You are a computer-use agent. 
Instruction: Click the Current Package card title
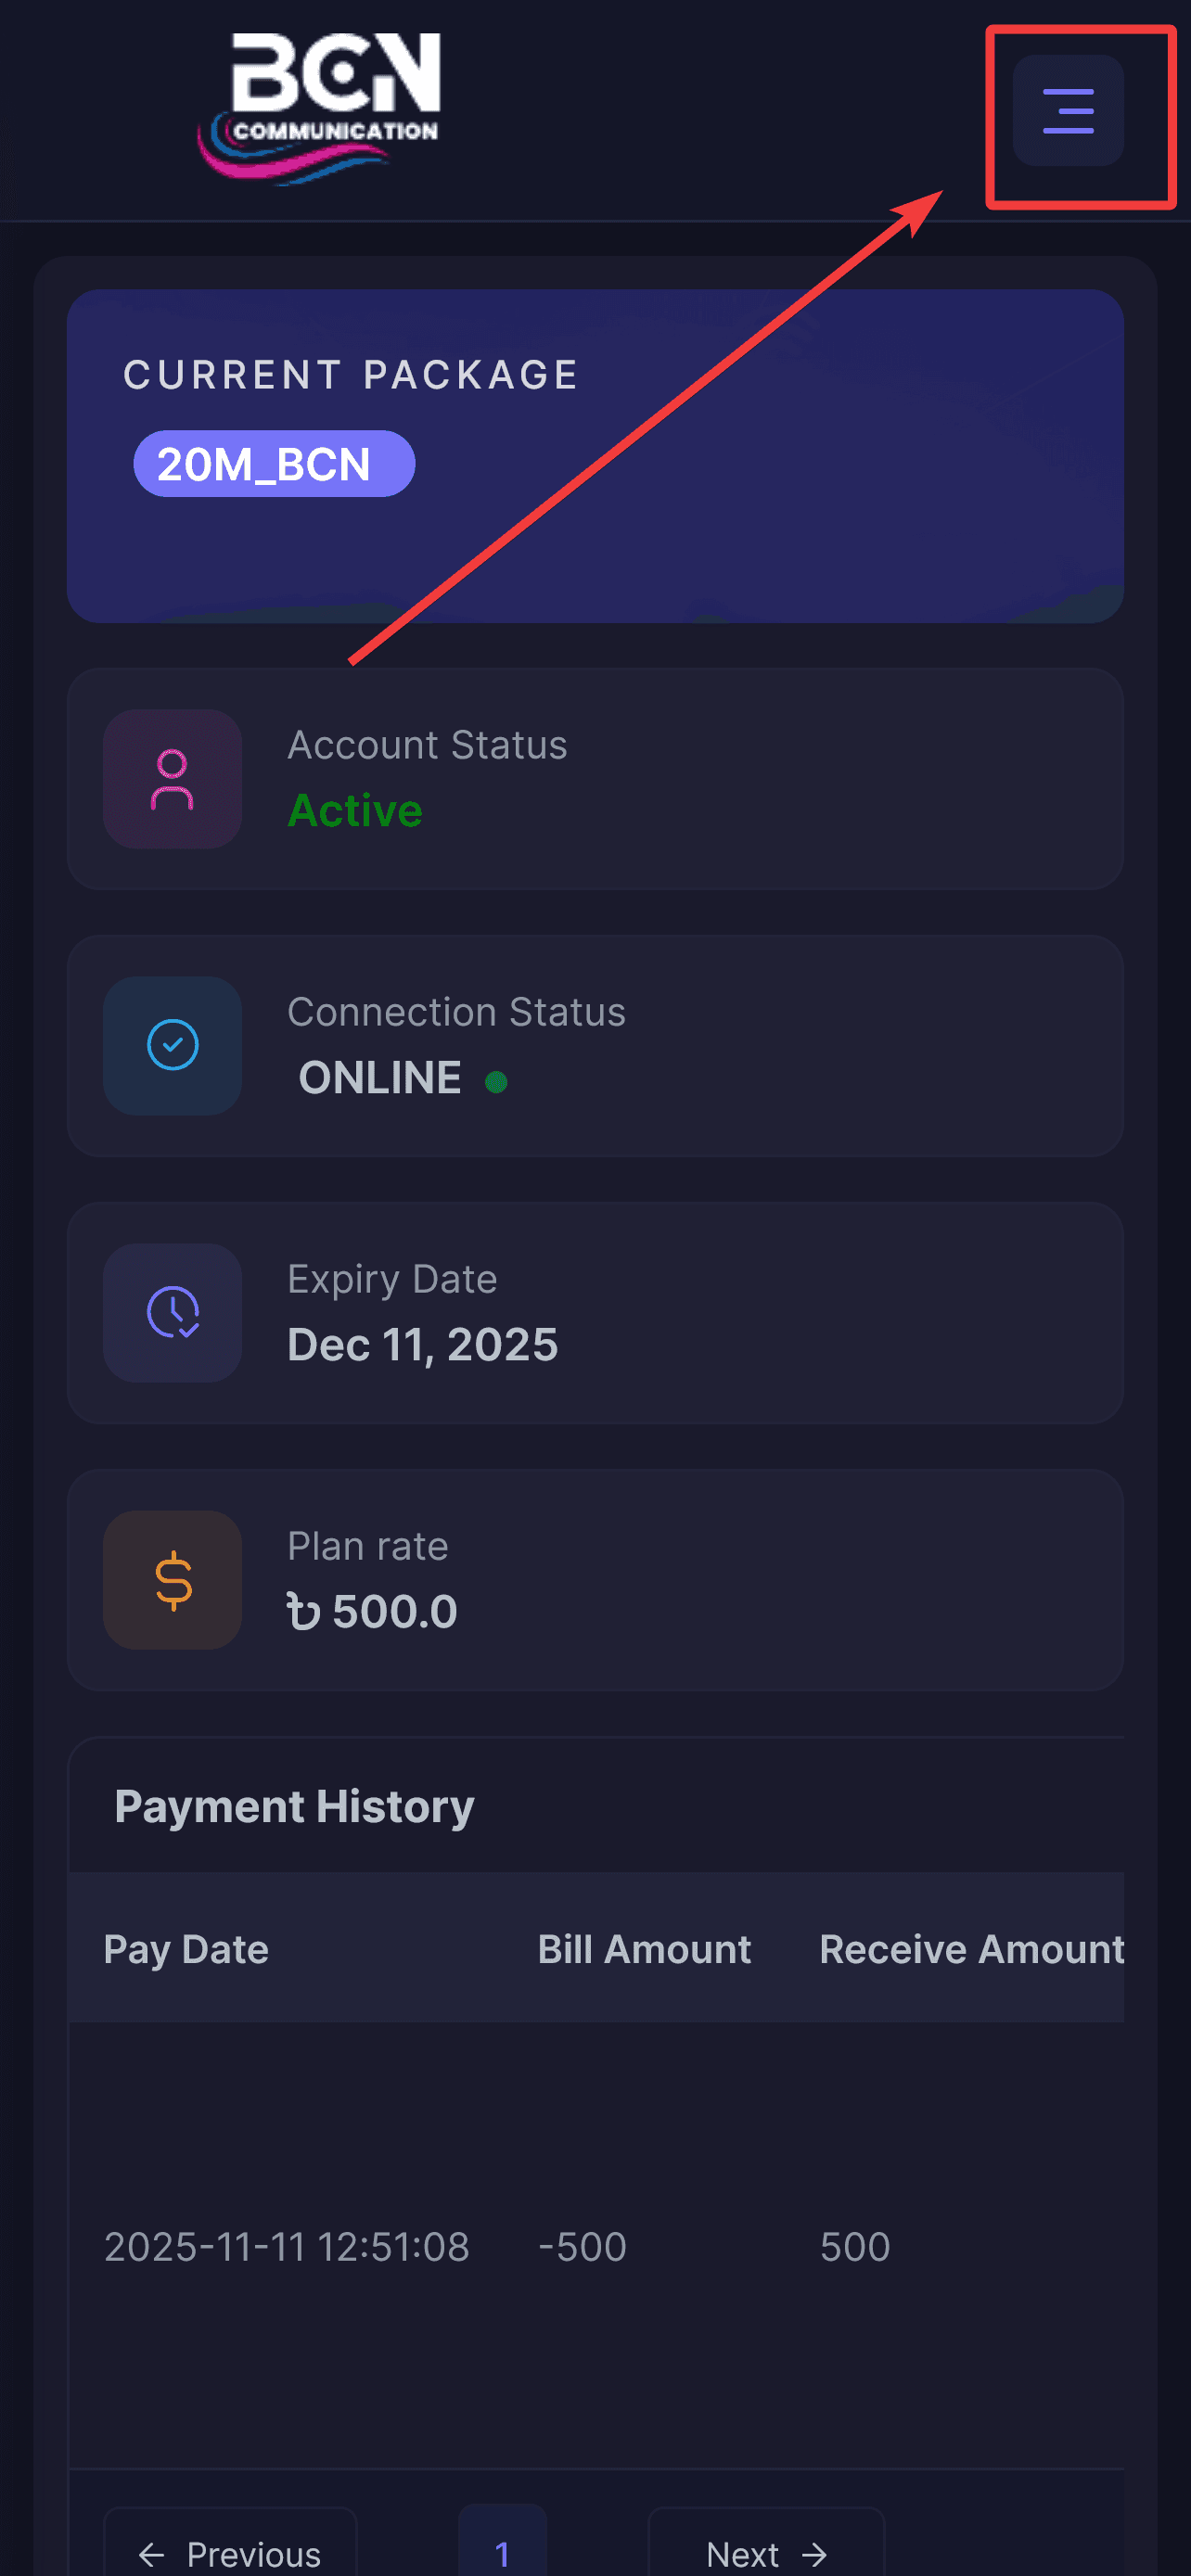tap(351, 375)
